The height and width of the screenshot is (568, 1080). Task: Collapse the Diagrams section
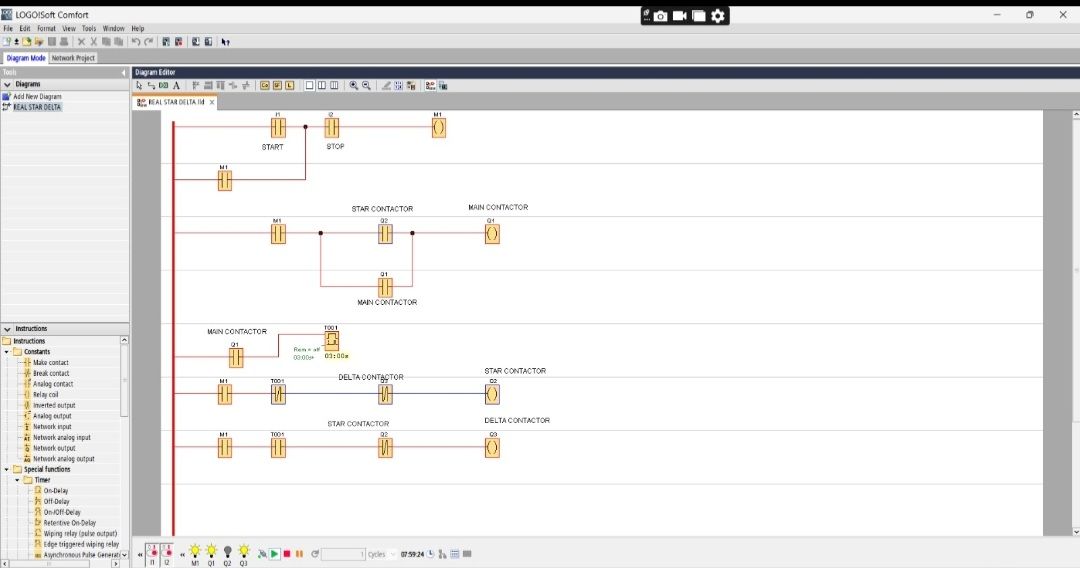point(8,84)
